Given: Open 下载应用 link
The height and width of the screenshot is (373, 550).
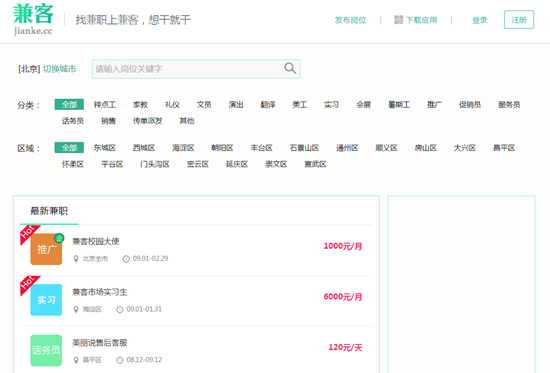Looking at the screenshot, I should click(x=422, y=20).
